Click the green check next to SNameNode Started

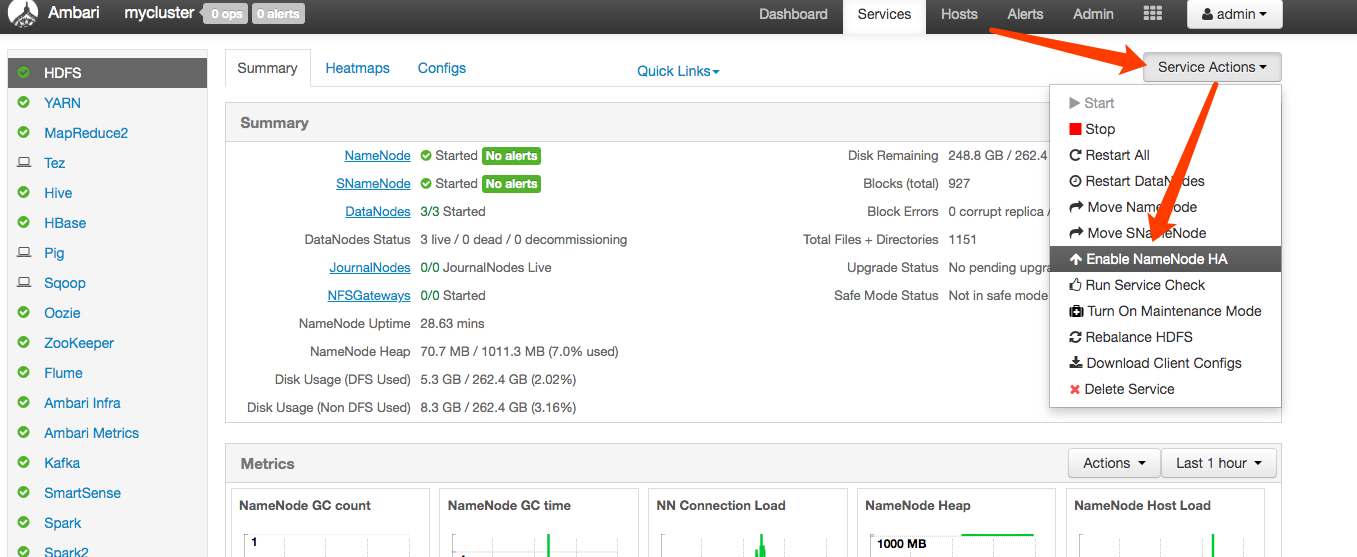(x=426, y=184)
